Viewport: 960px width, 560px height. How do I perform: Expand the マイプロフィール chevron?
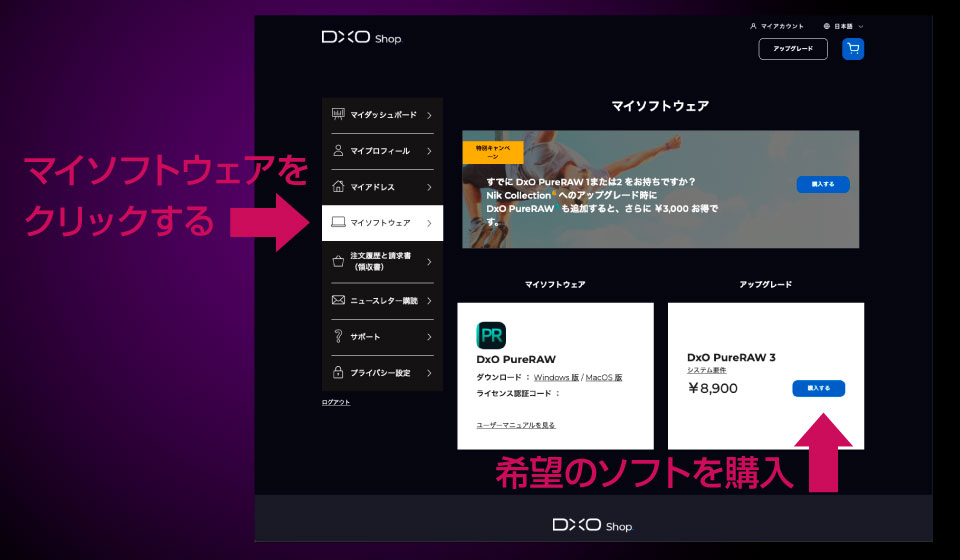(x=429, y=151)
